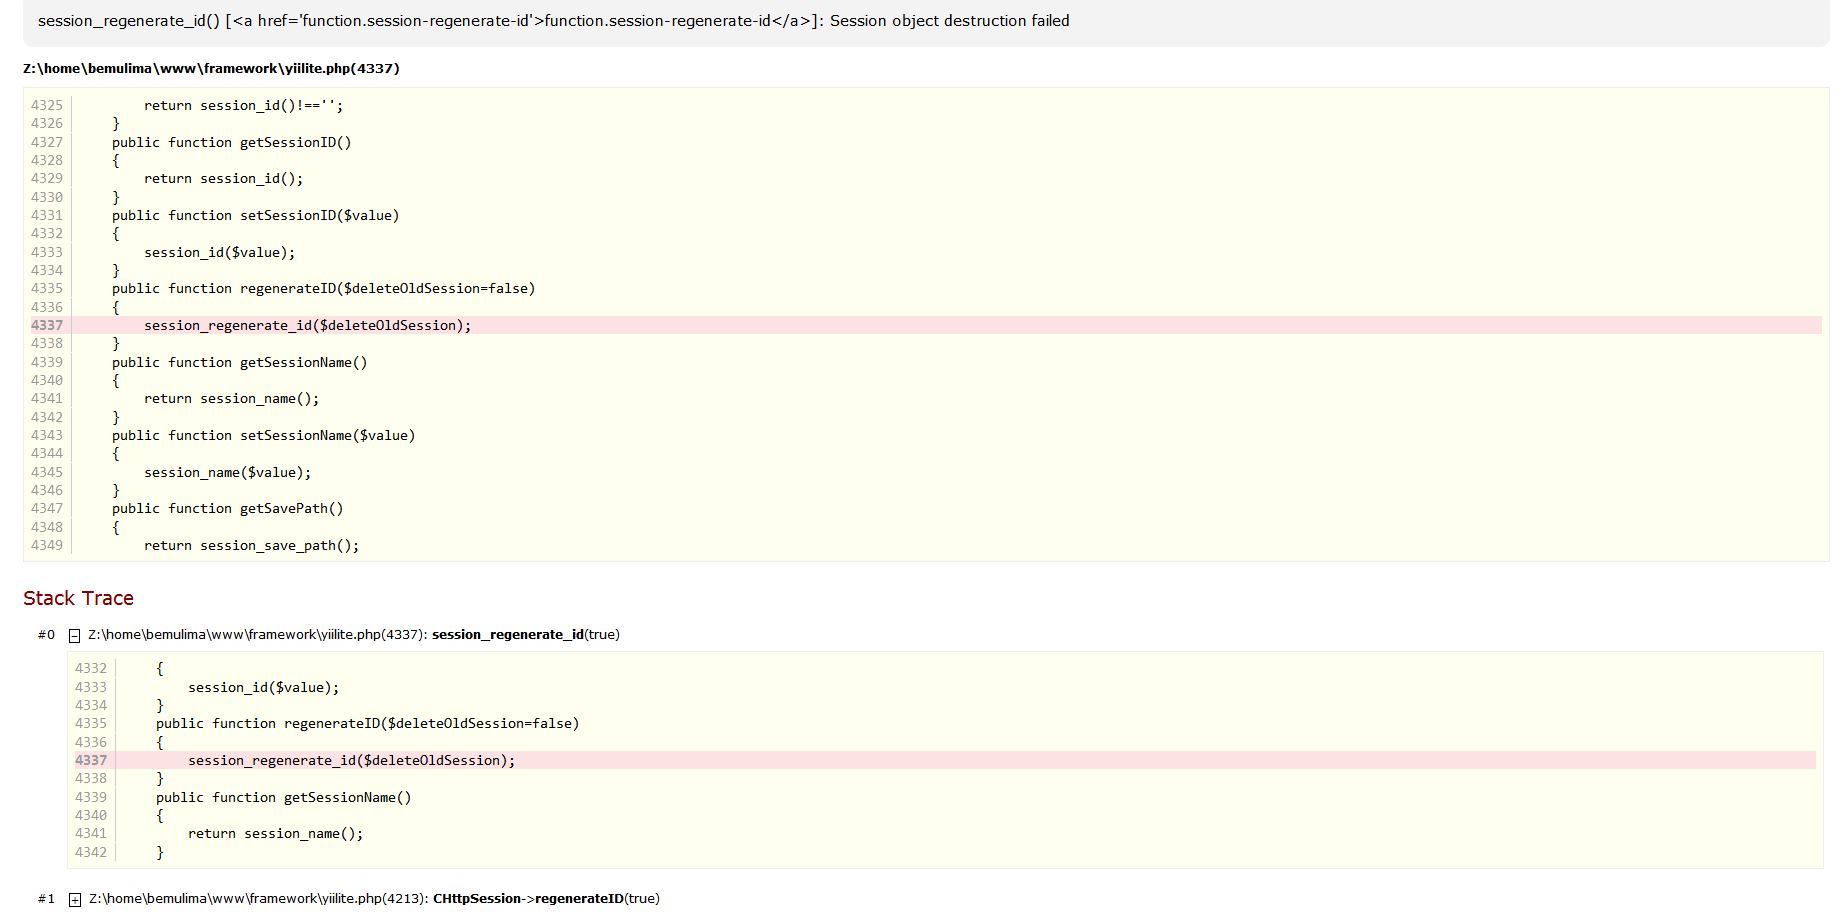Click 'public function setSessionID($value)' line 4331
1848x918 pixels.
(256, 215)
